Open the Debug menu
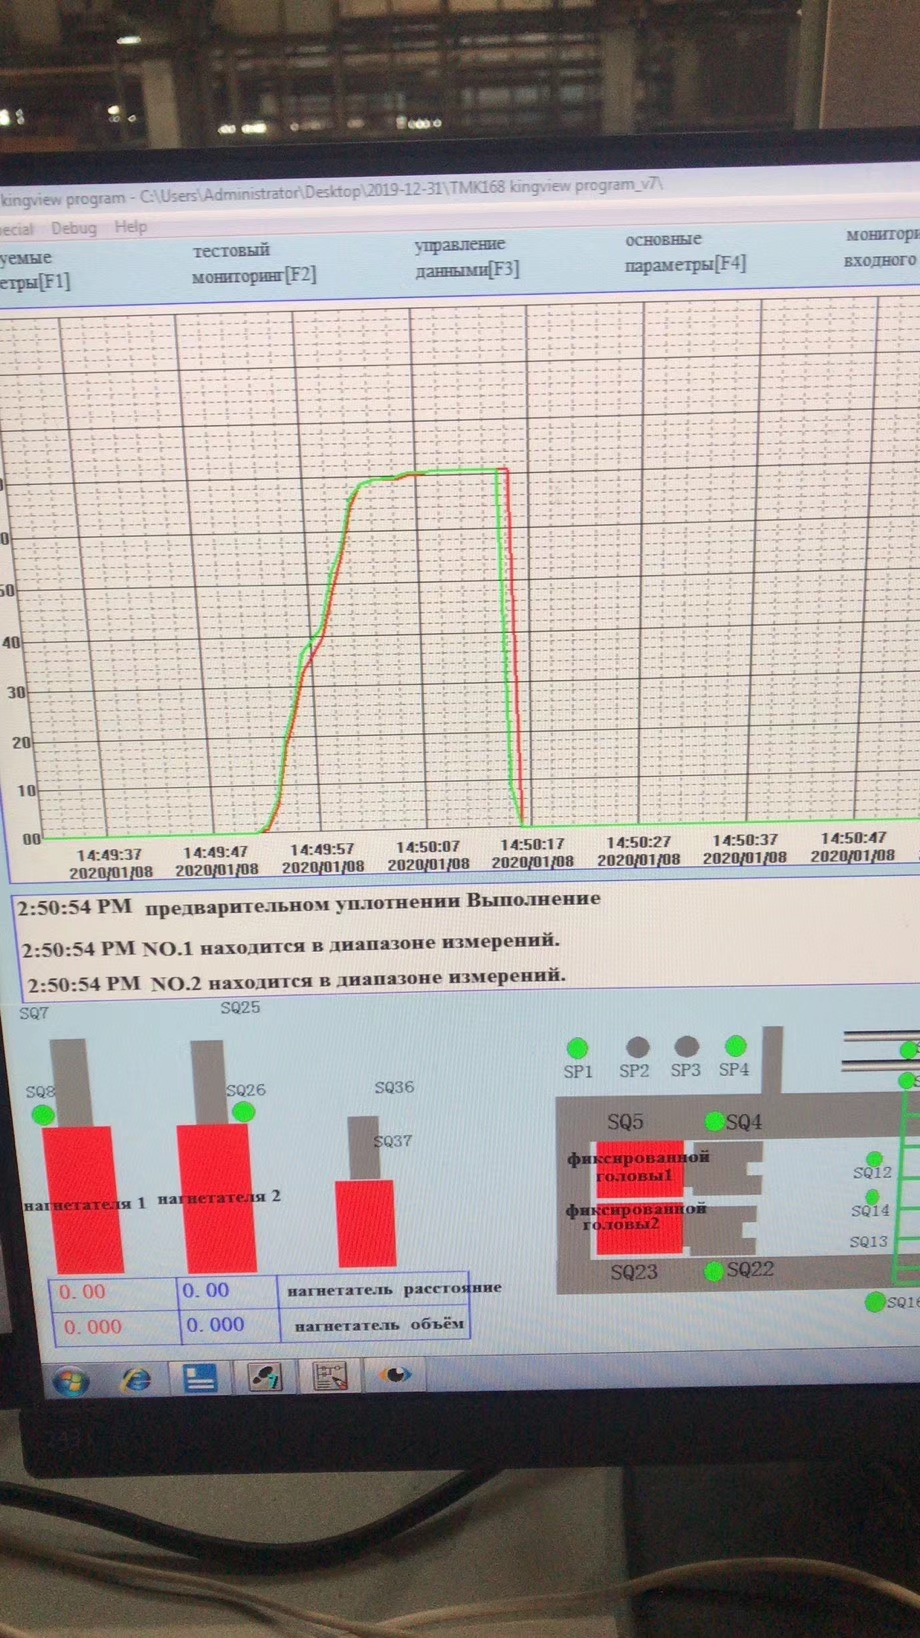920x1638 pixels. (x=74, y=228)
